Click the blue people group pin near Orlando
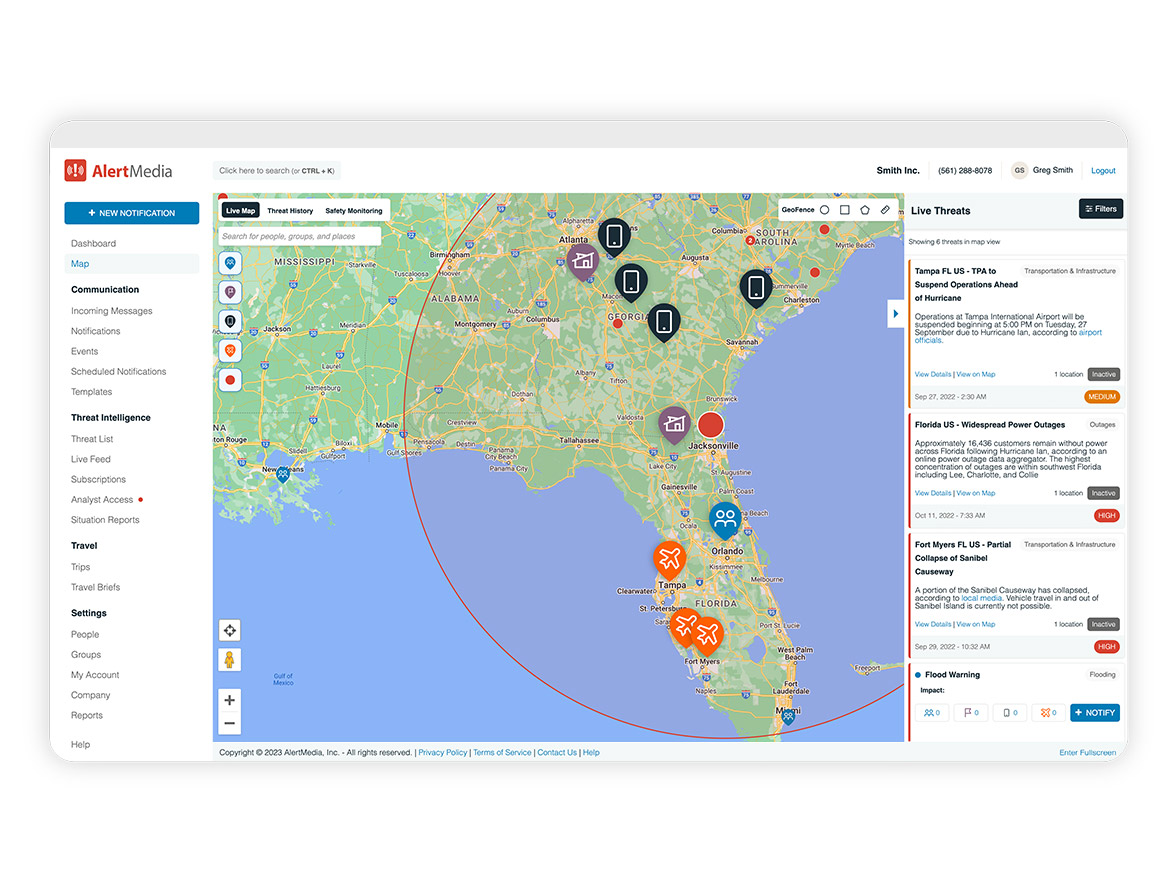The image size is (1176, 882). point(725,519)
